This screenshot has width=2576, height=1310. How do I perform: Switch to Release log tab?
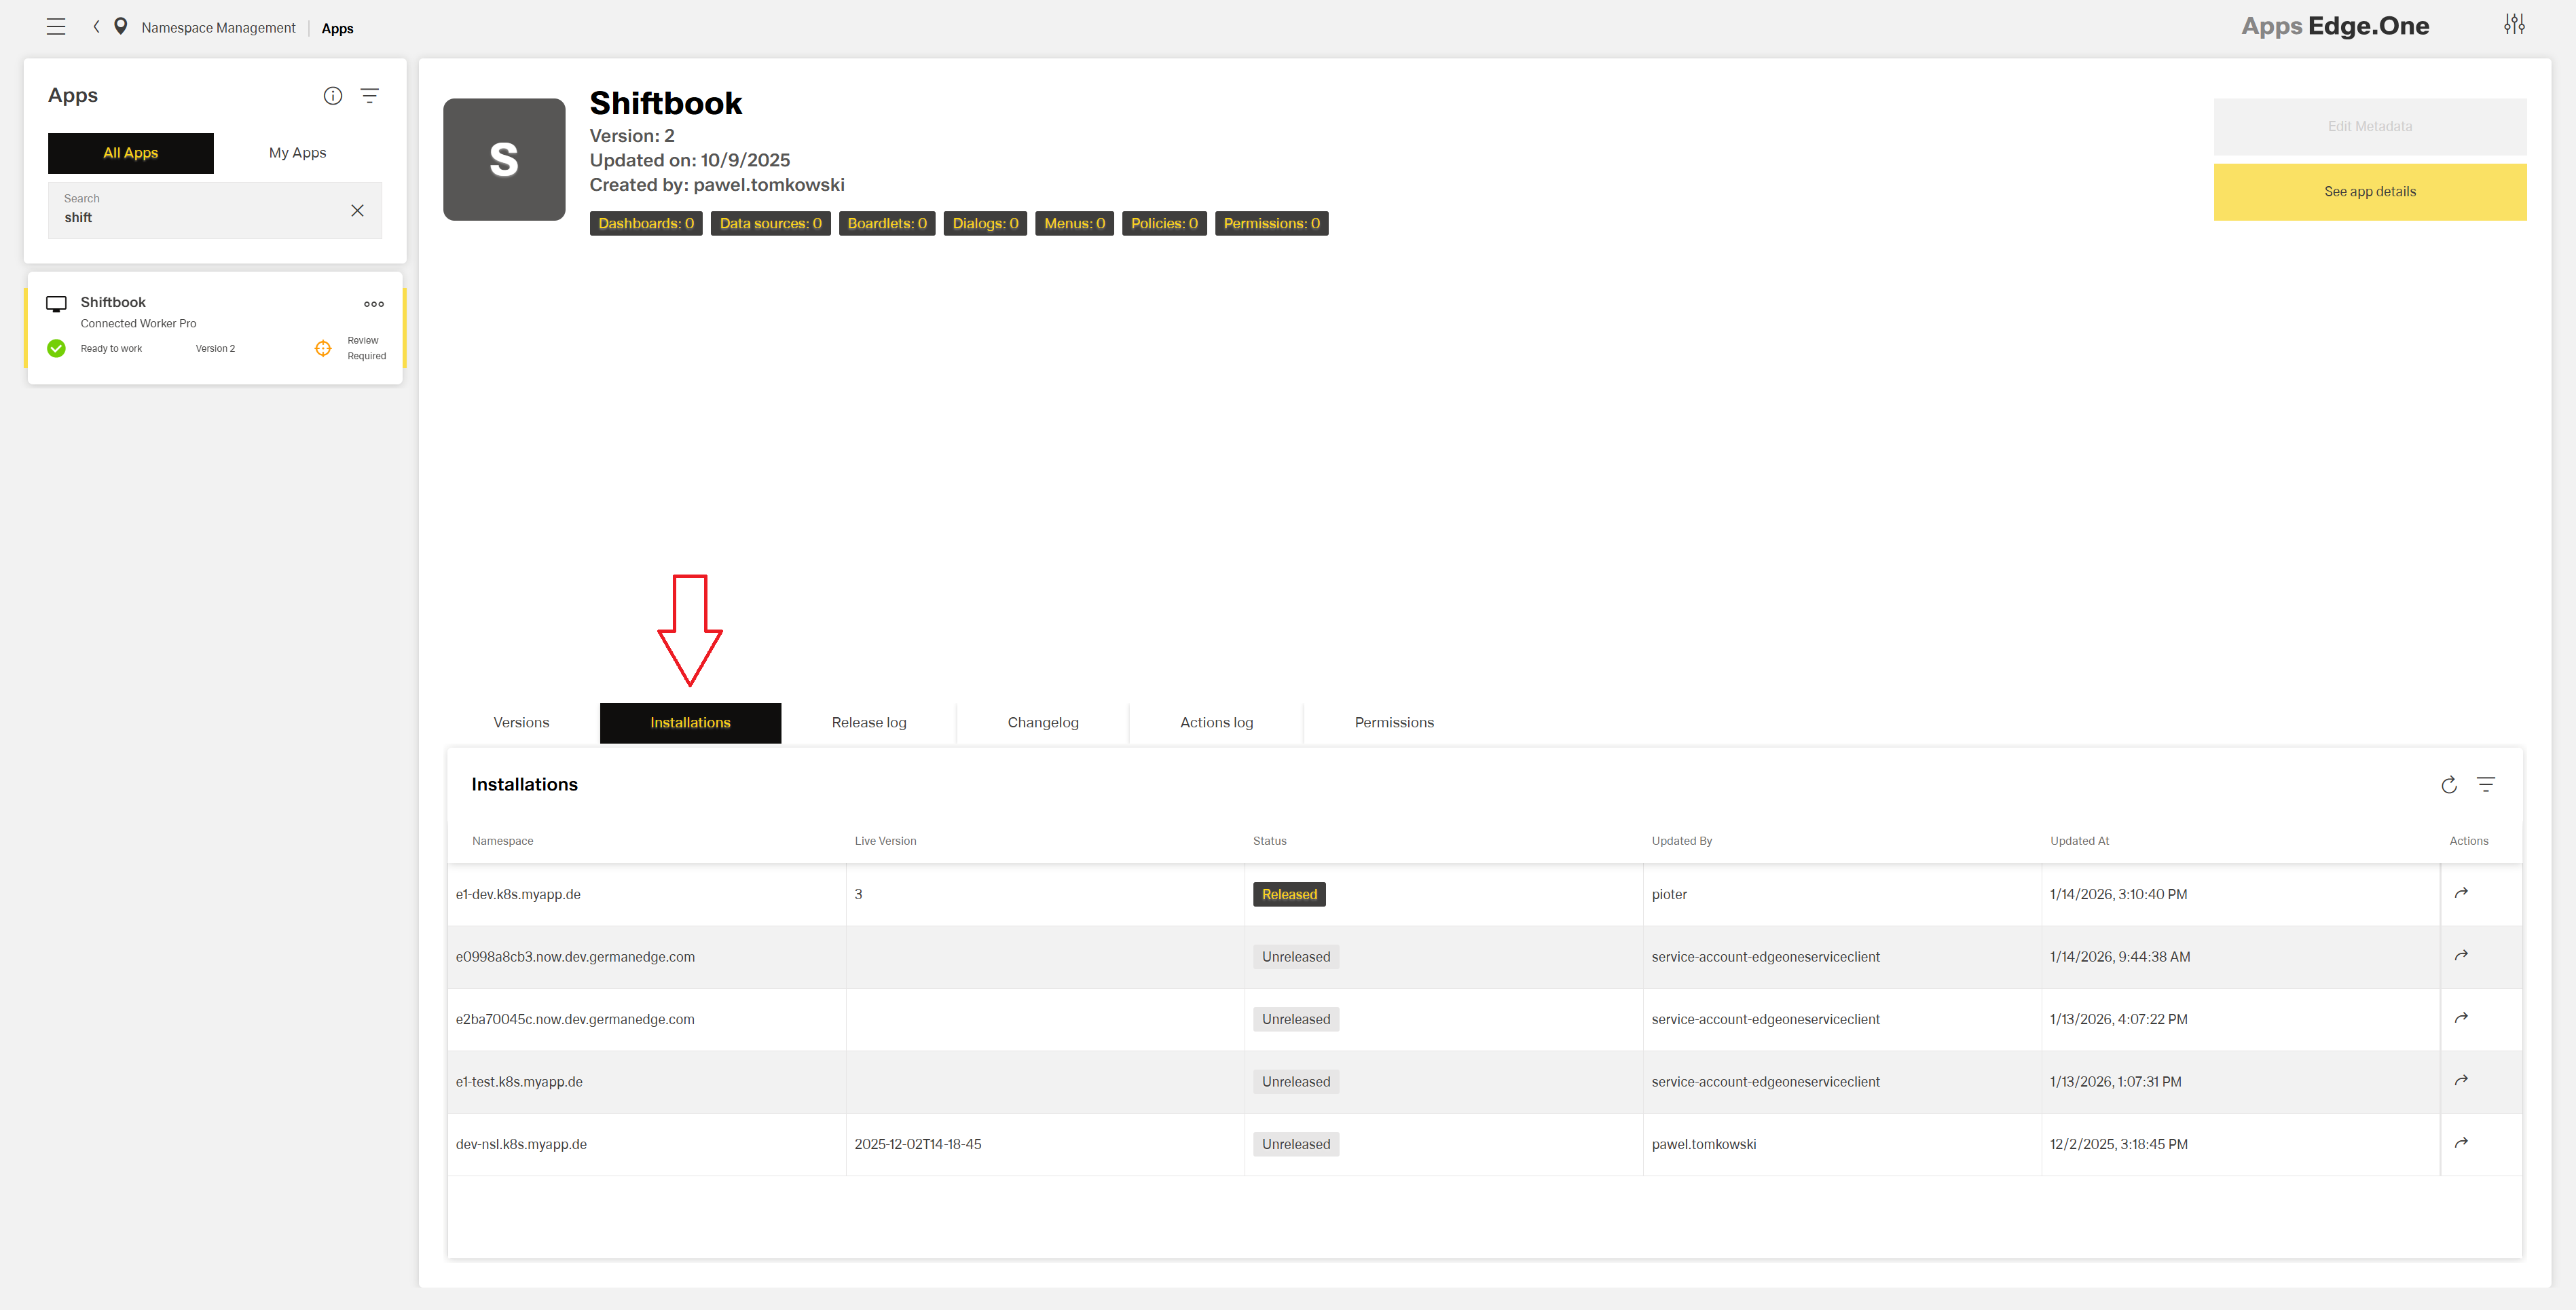pos(869,723)
